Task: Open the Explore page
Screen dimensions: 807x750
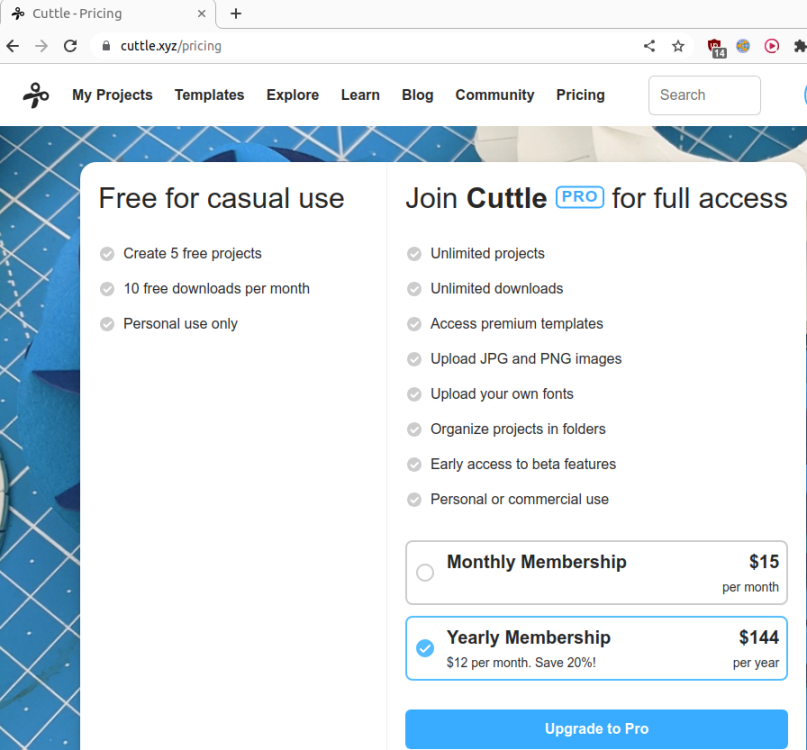Action: tap(292, 95)
